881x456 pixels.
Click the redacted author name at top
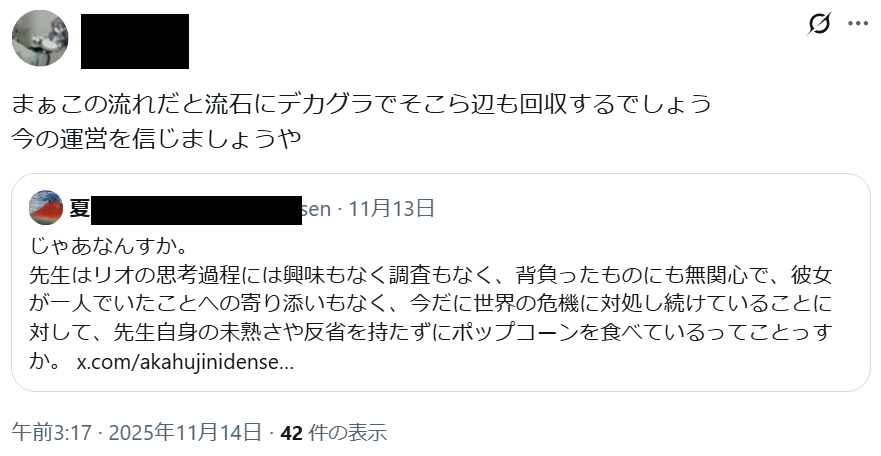coord(135,41)
